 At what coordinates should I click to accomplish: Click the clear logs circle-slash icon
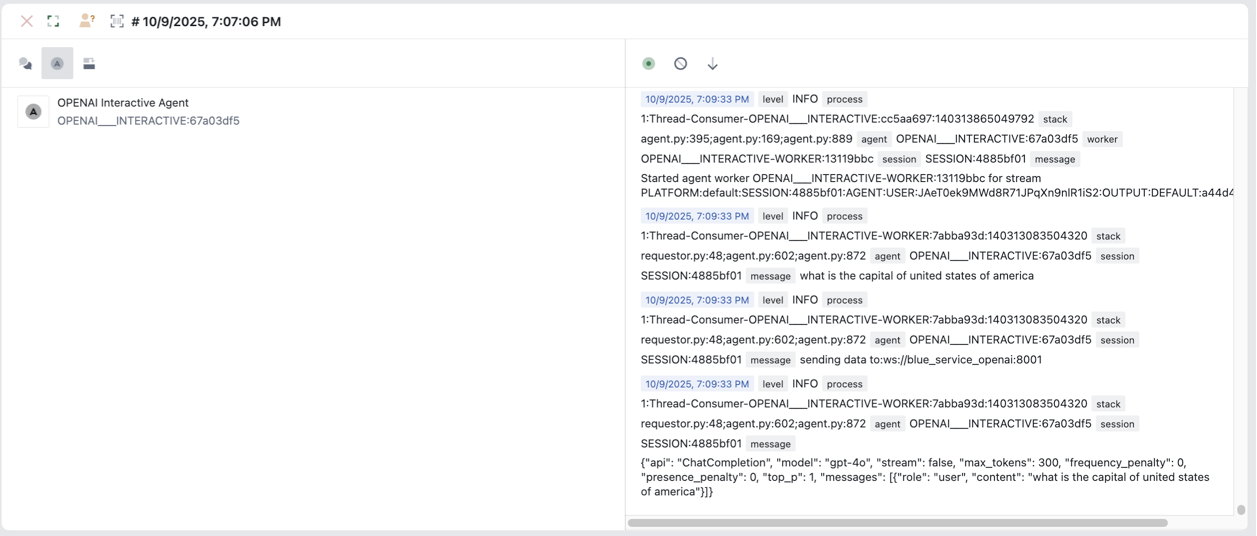[681, 64]
